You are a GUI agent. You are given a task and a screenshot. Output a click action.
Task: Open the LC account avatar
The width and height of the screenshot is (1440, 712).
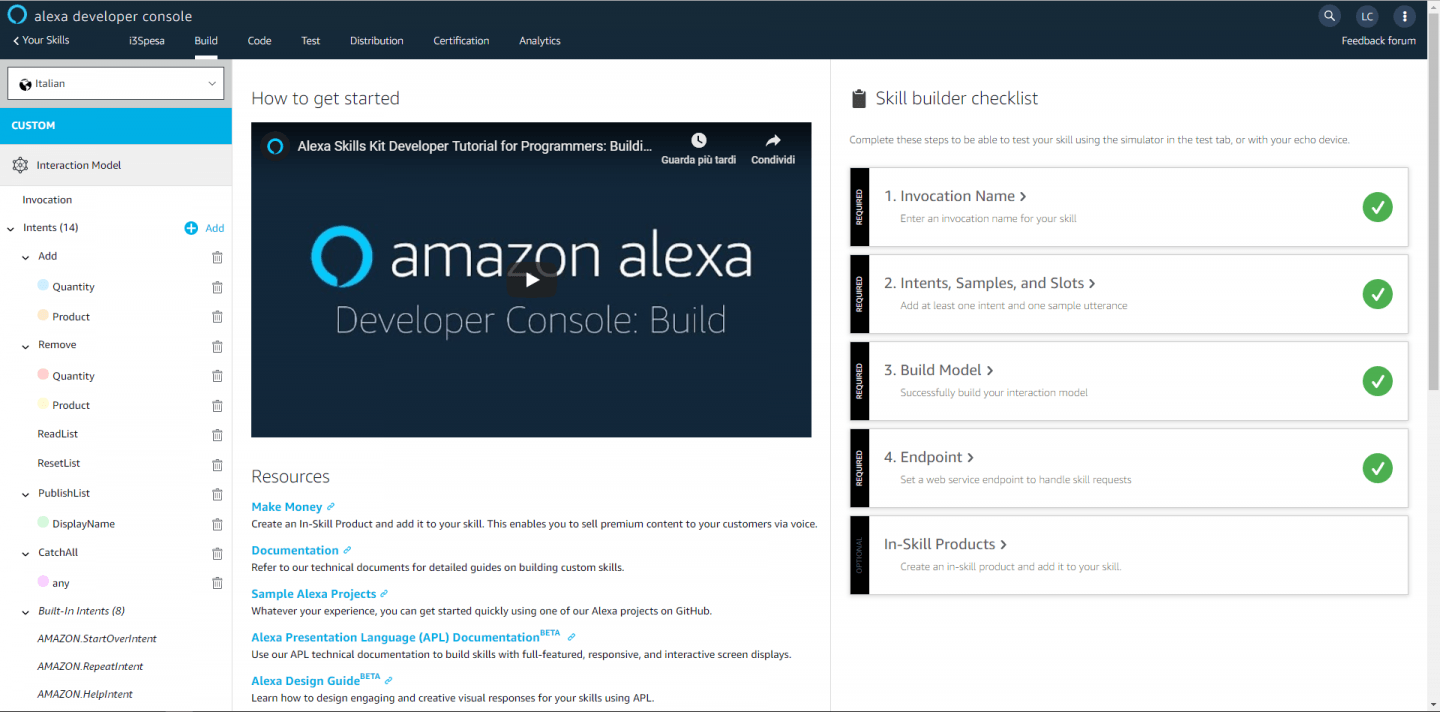tap(1367, 16)
